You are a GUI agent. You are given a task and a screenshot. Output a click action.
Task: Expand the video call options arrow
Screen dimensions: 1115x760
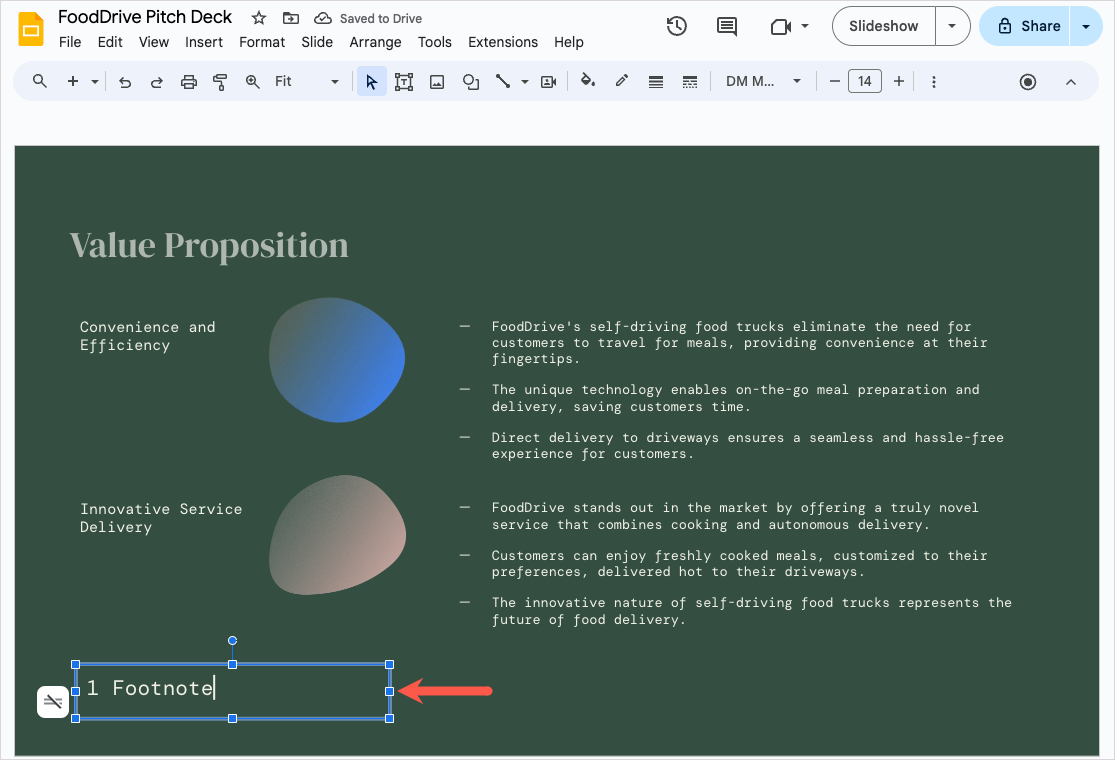pos(805,26)
